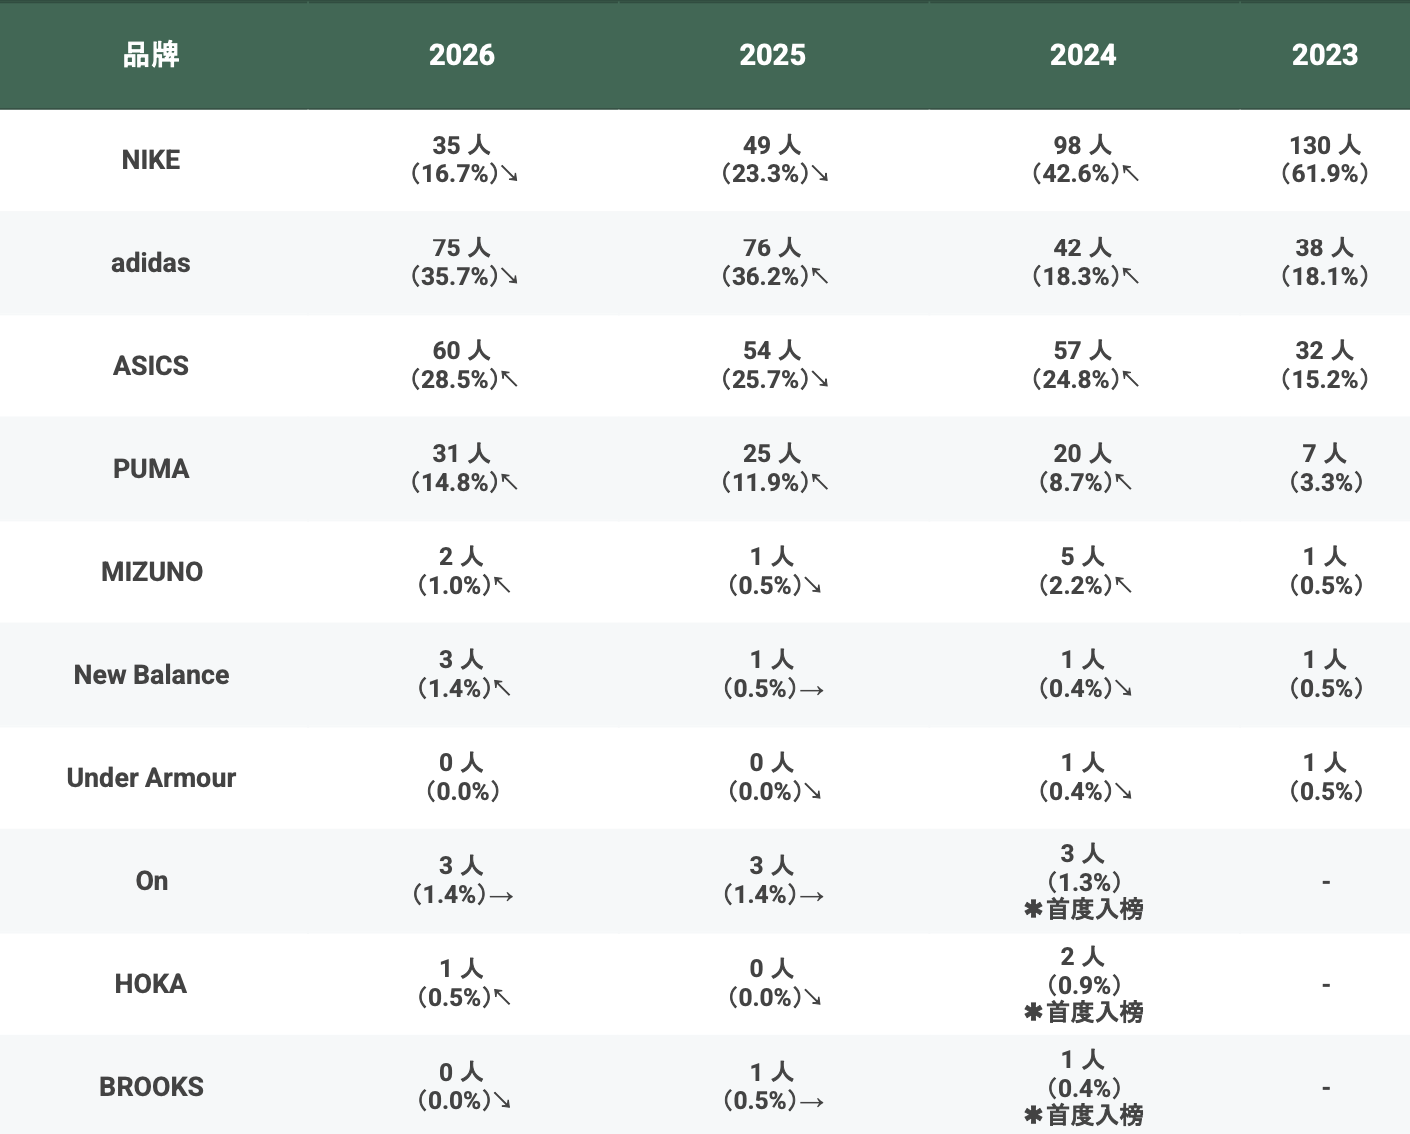Click the dash in HOKA's 2023 cell
The width and height of the screenshot is (1410, 1134).
[1325, 985]
